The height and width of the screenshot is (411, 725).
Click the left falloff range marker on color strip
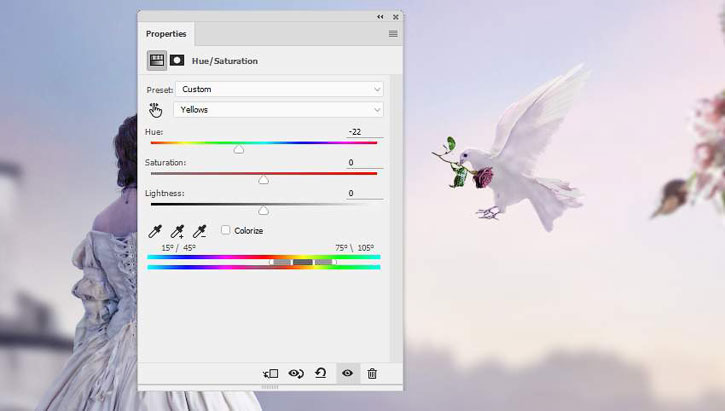(x=271, y=262)
